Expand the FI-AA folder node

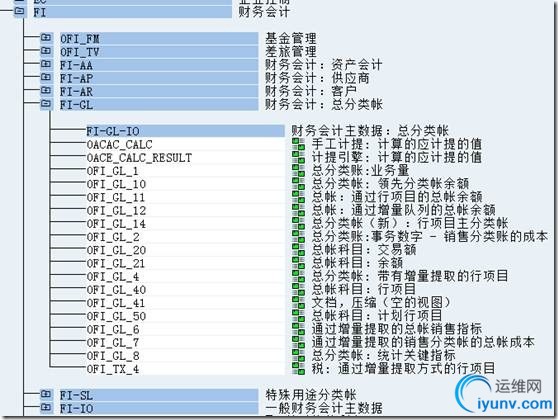(x=46, y=64)
